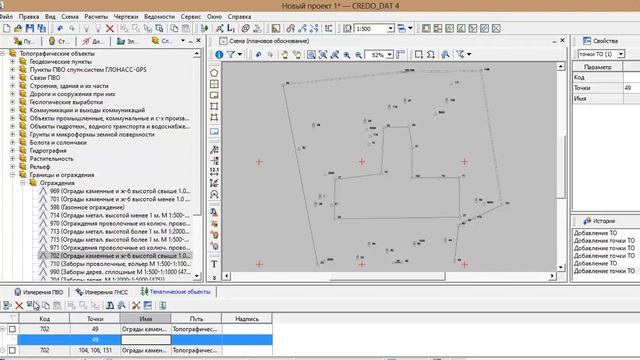Click the scheme view horizontal scrollbar thumb

(387, 276)
